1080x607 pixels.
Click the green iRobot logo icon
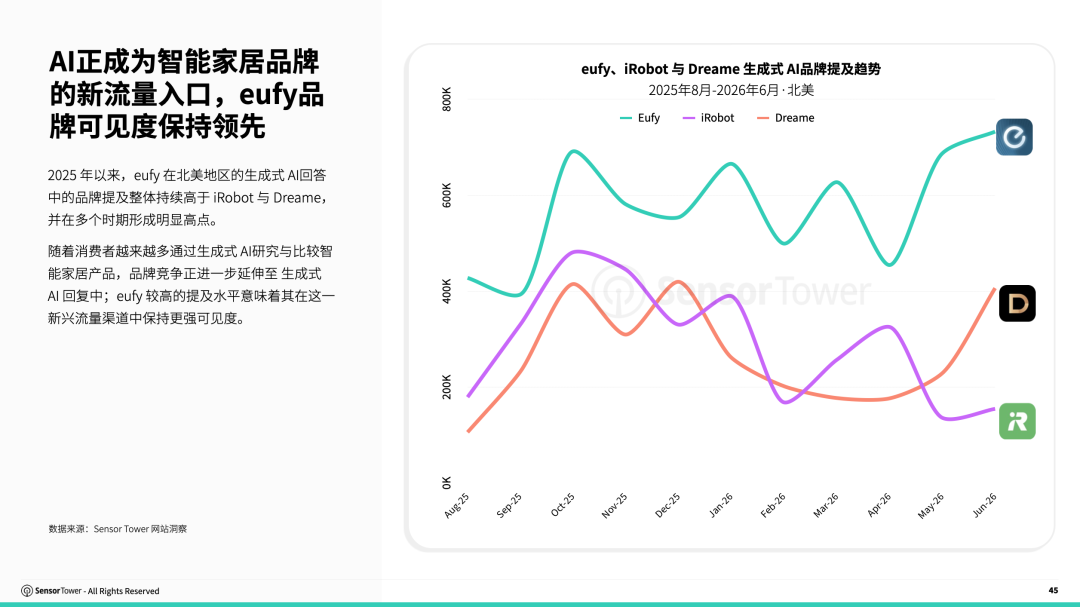pyautogui.click(x=1017, y=421)
